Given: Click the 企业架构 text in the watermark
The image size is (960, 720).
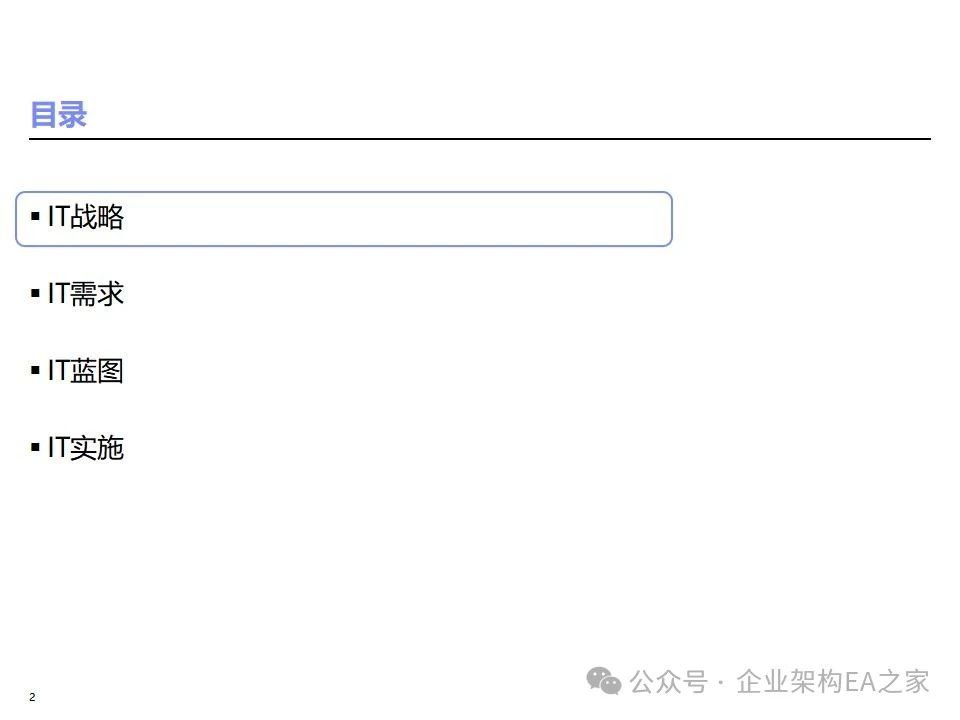Looking at the screenshot, I should 790,682.
